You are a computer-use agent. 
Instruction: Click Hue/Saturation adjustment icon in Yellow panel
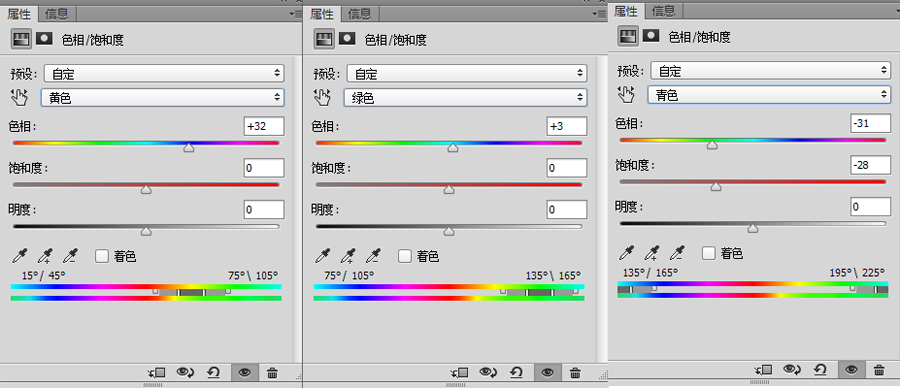[21, 38]
